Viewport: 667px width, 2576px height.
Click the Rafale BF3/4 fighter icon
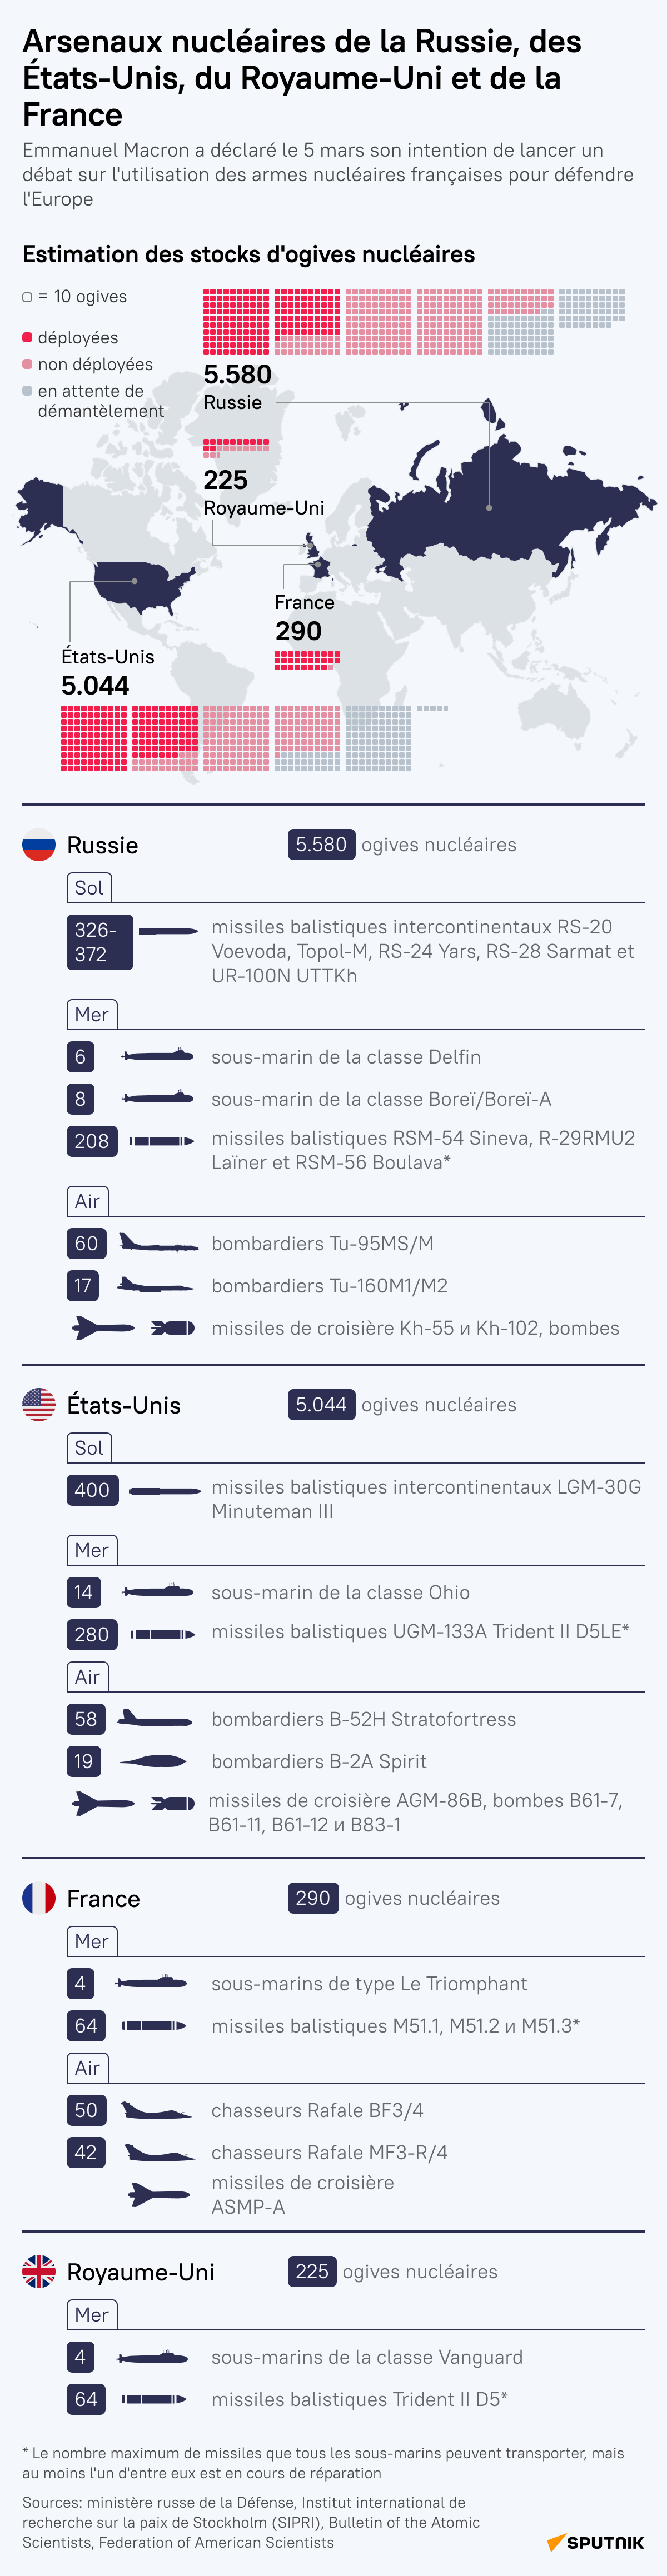(156, 2110)
